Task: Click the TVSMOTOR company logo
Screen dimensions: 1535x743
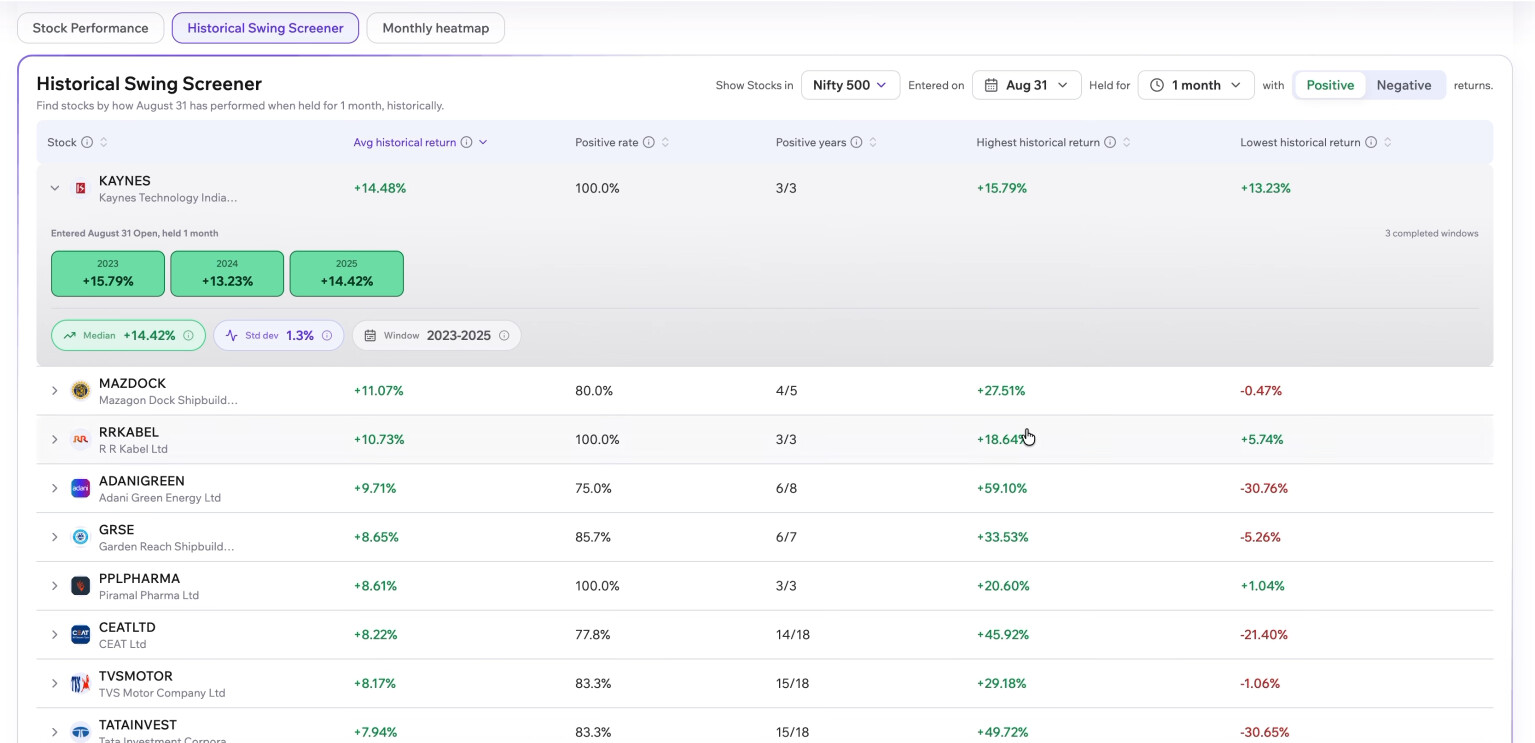Action: pos(81,684)
